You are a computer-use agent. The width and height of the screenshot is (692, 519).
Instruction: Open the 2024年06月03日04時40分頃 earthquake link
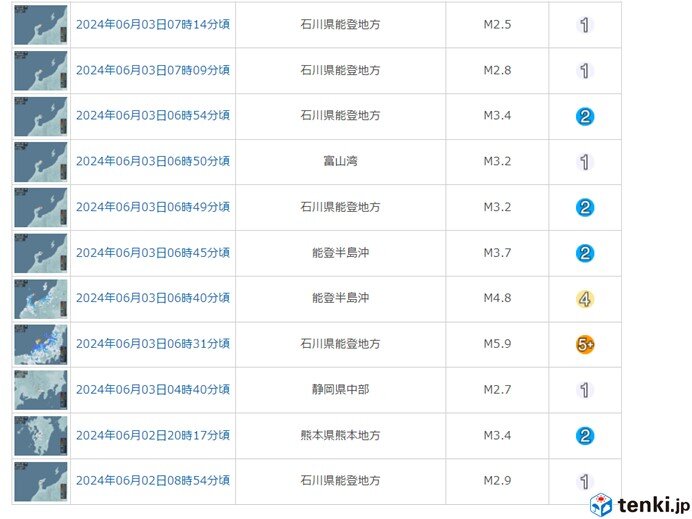(153, 390)
